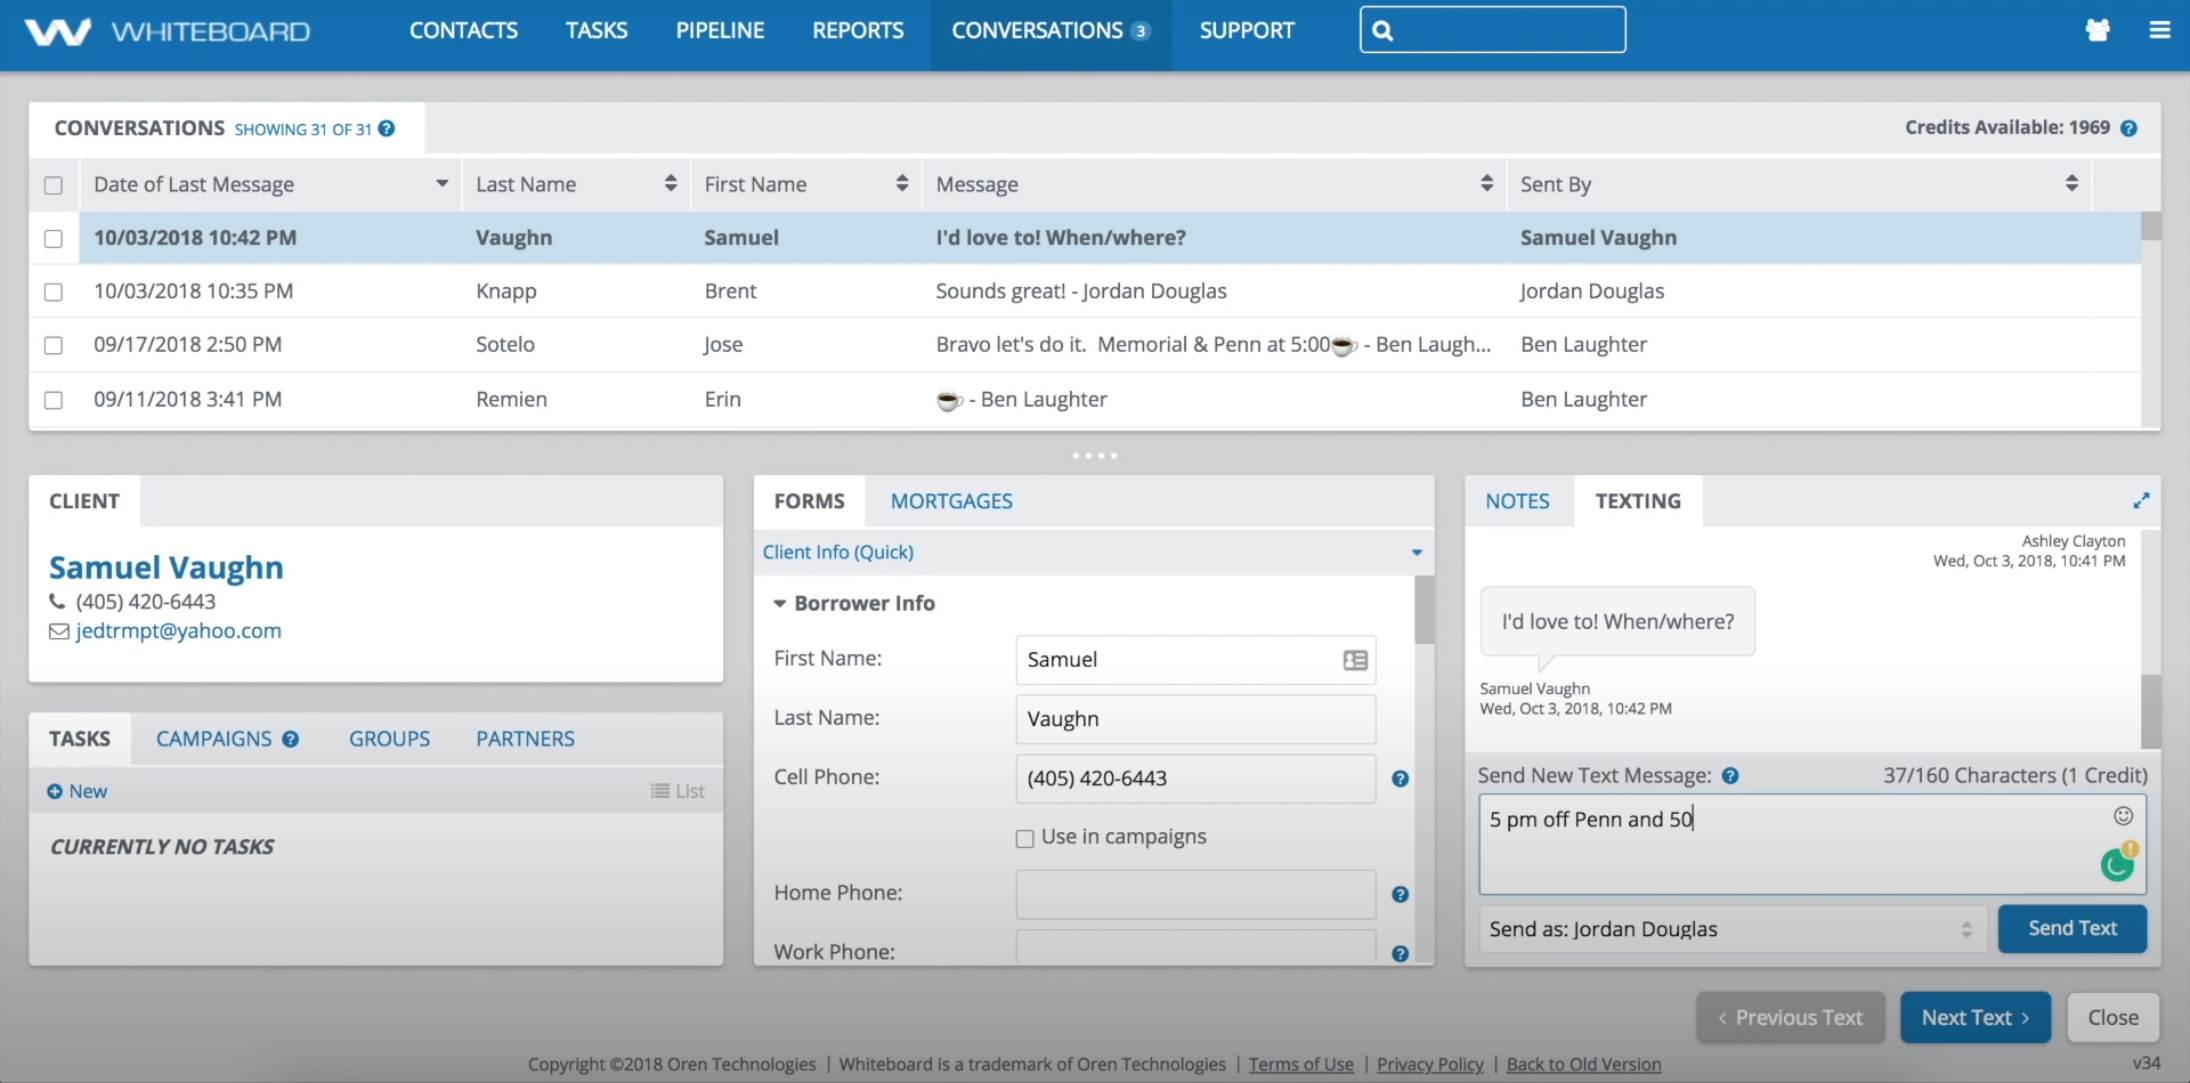The height and width of the screenshot is (1083, 2190).
Task: Click the Back to Old Version link
Action: tap(1584, 1065)
